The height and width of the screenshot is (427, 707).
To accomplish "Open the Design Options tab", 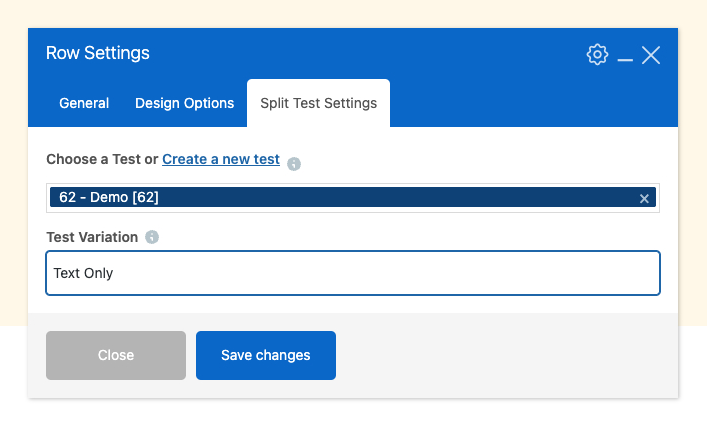I will 184,103.
